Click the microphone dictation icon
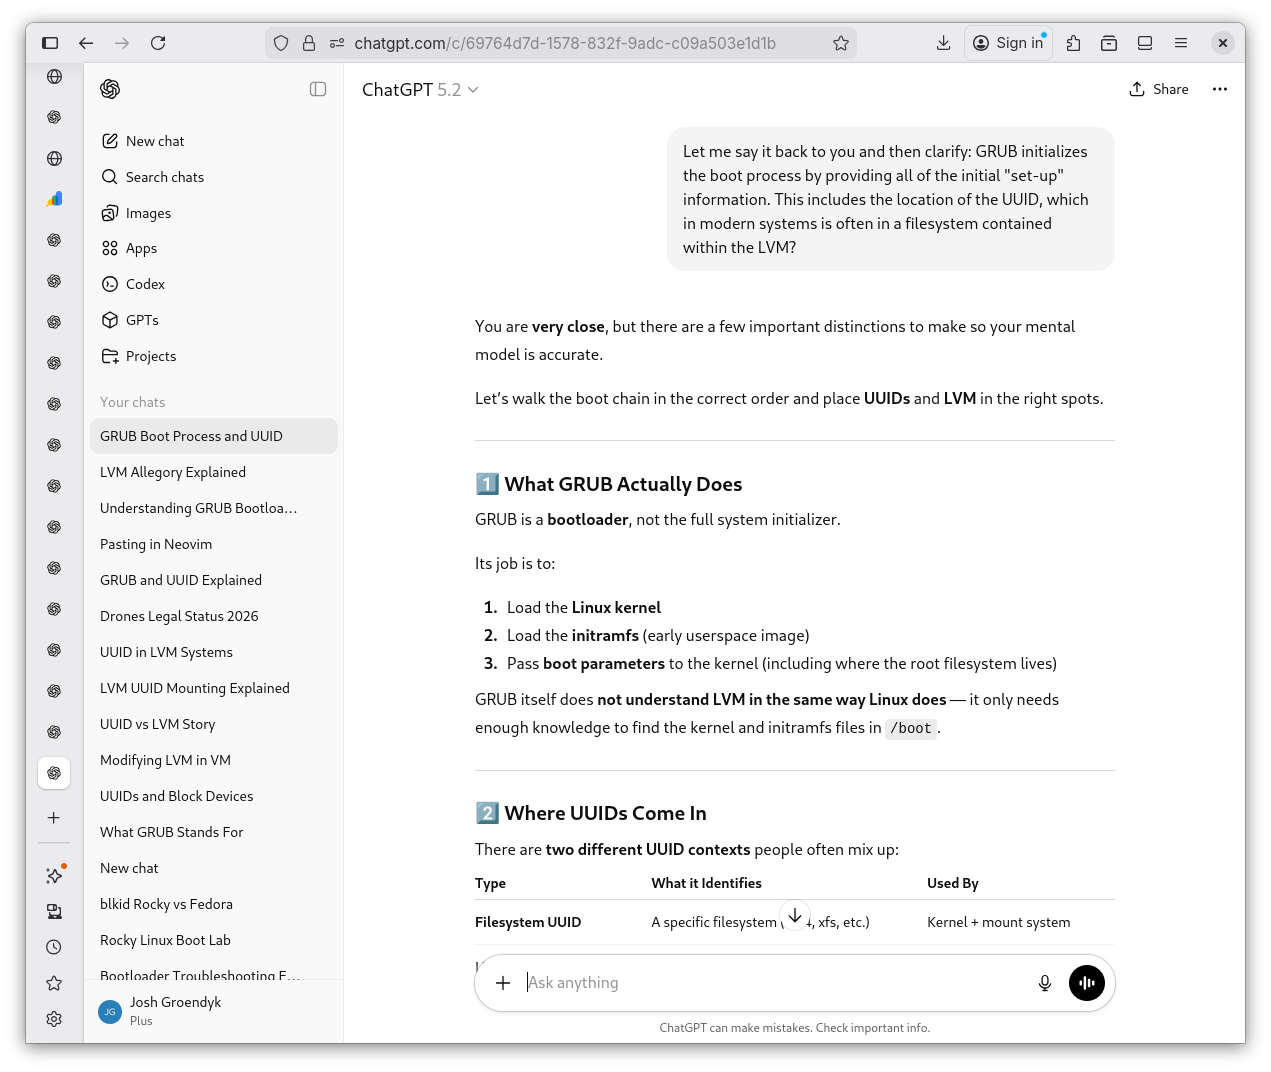 (1044, 983)
